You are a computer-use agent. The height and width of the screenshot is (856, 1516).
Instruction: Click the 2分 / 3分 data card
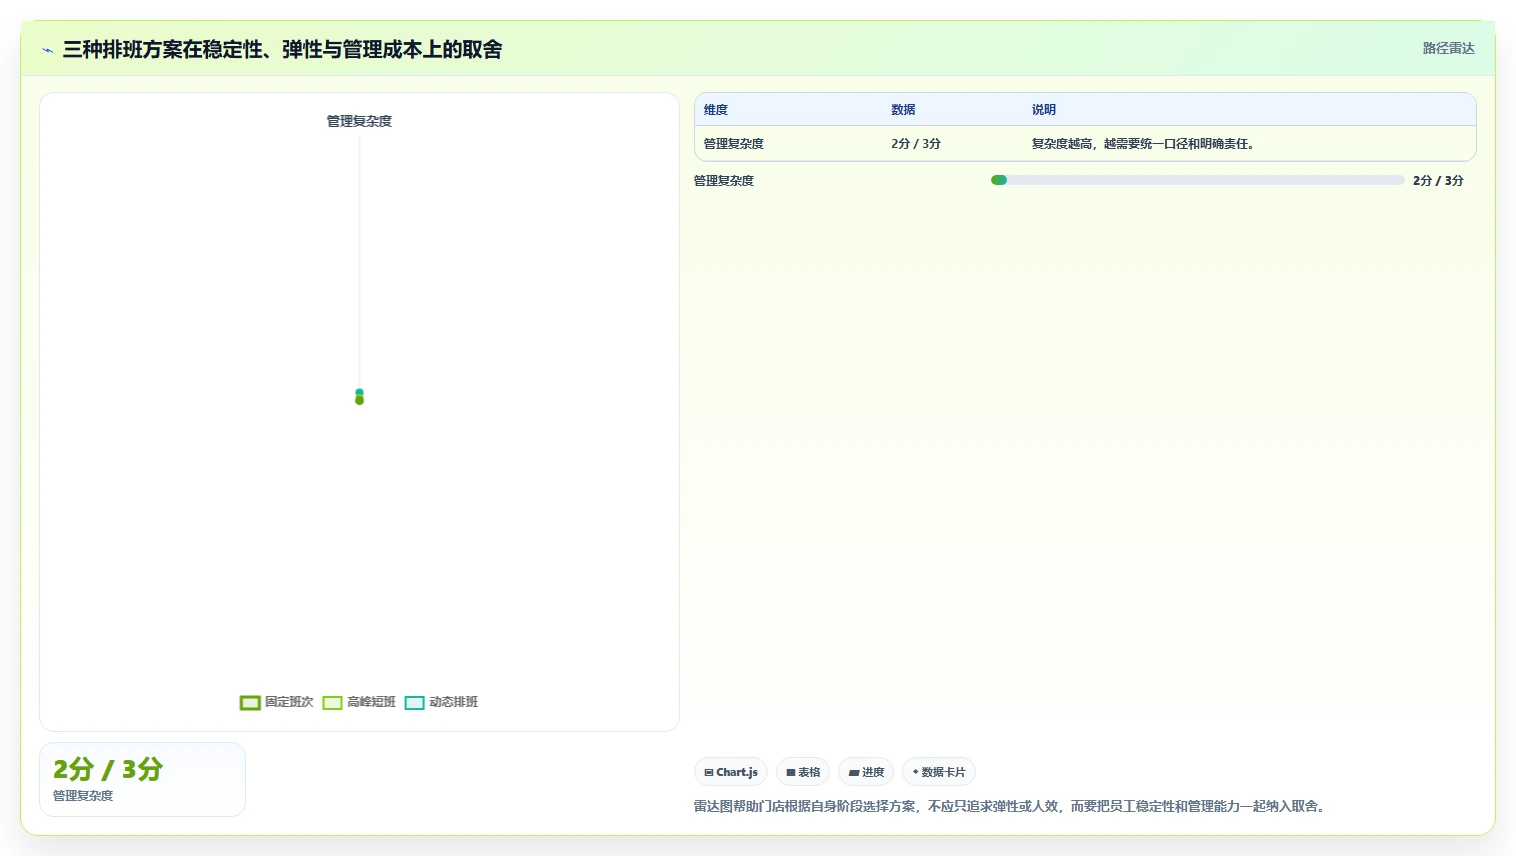(142, 779)
